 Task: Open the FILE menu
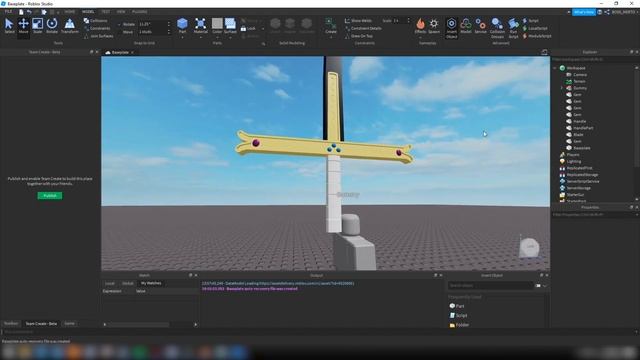pos(8,12)
